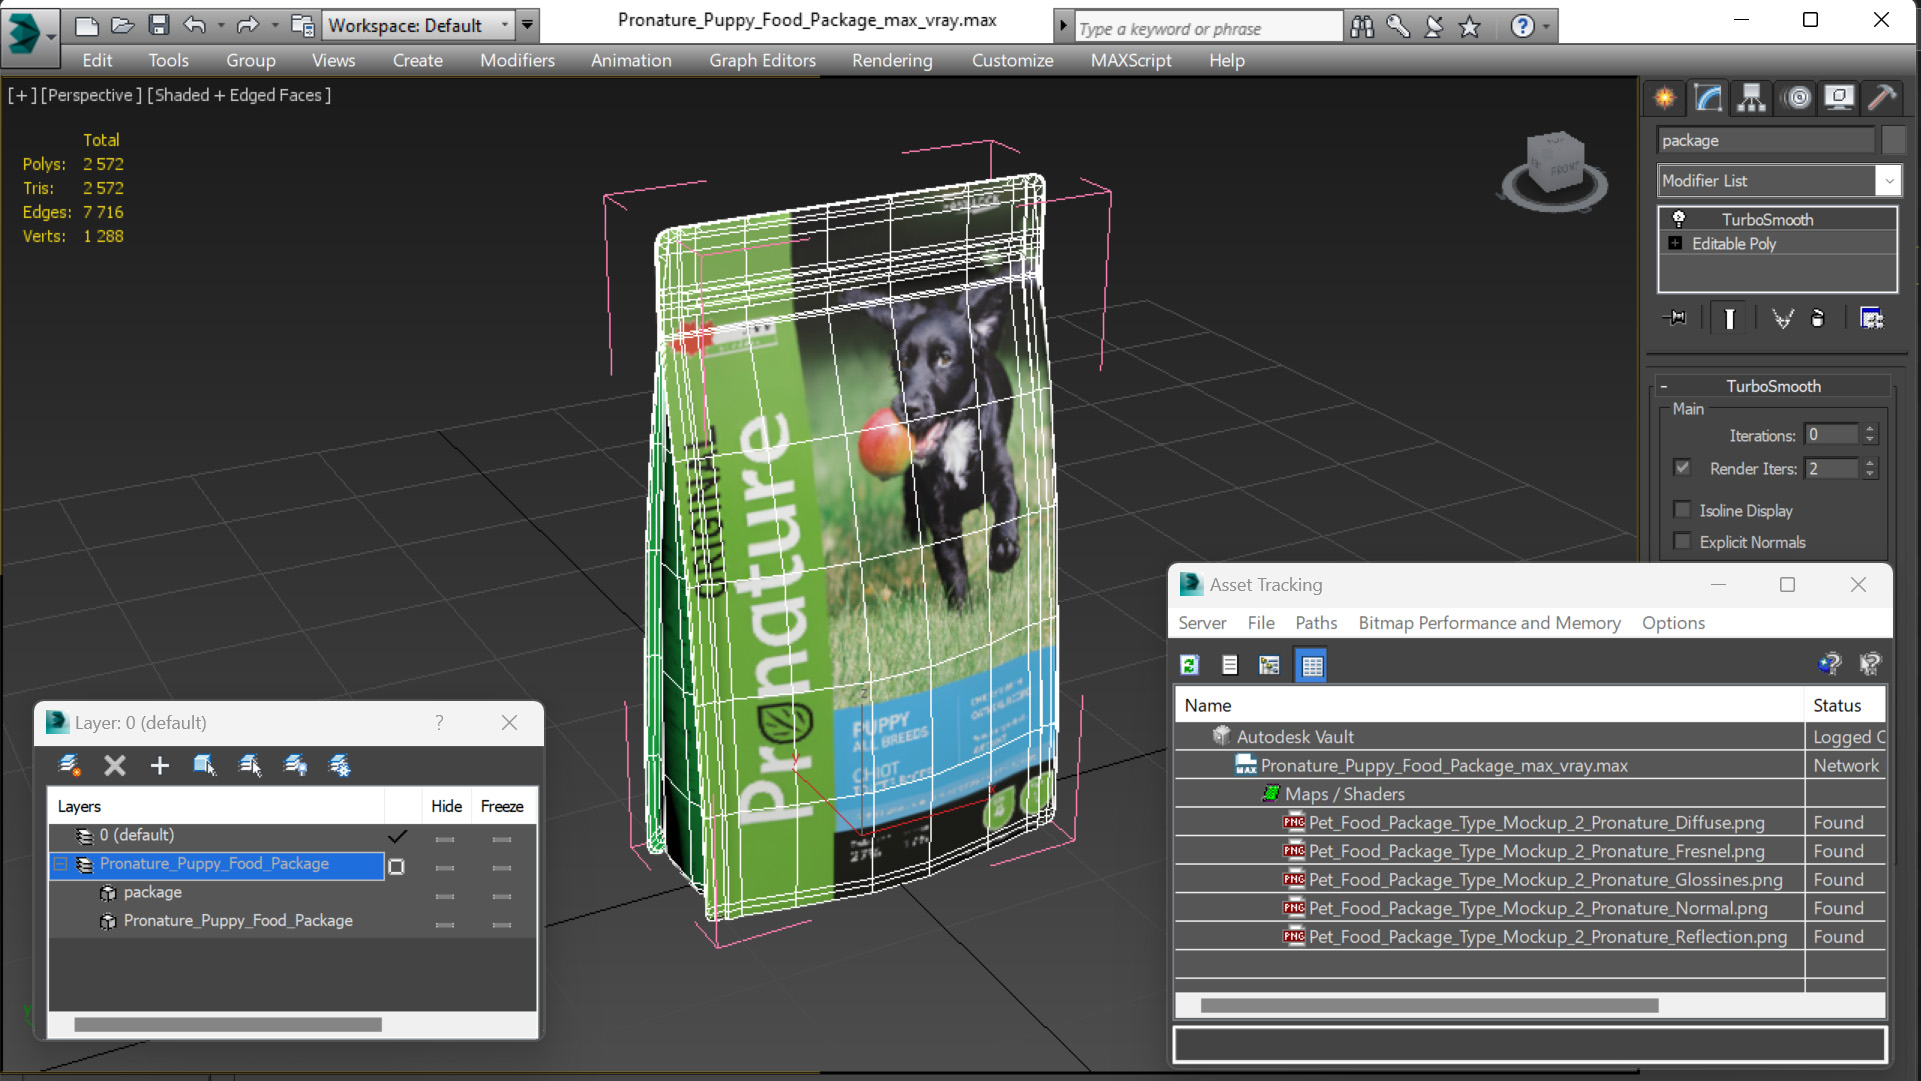Click the Undo arrow icon
1921x1081 pixels.
pos(195,25)
